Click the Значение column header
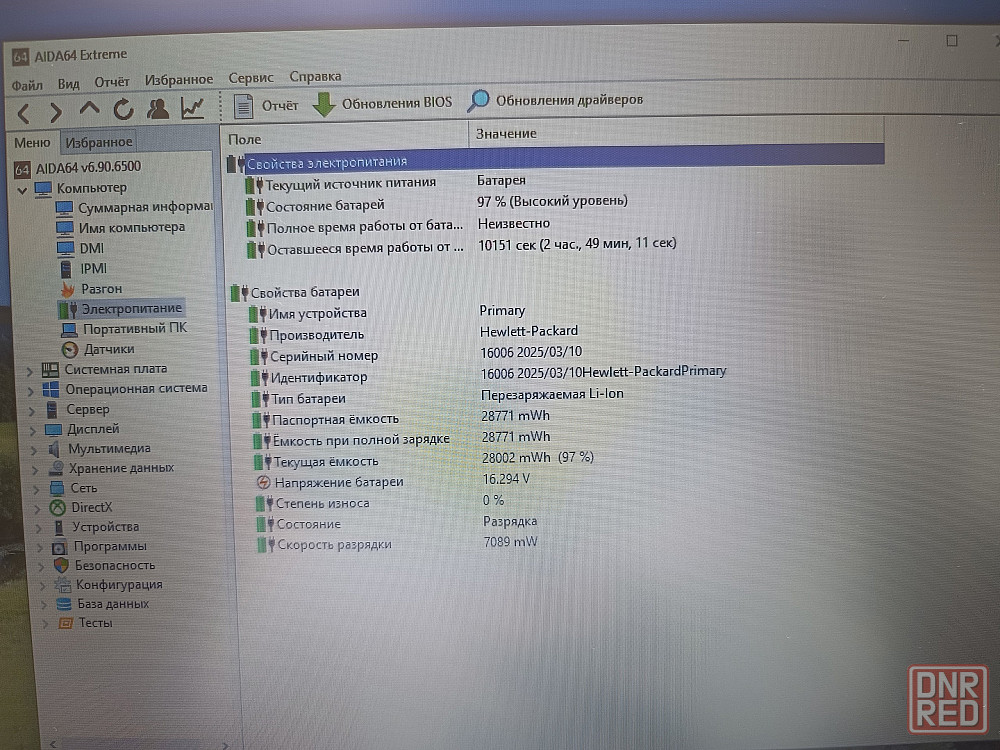The width and height of the screenshot is (1000, 750). coord(677,133)
